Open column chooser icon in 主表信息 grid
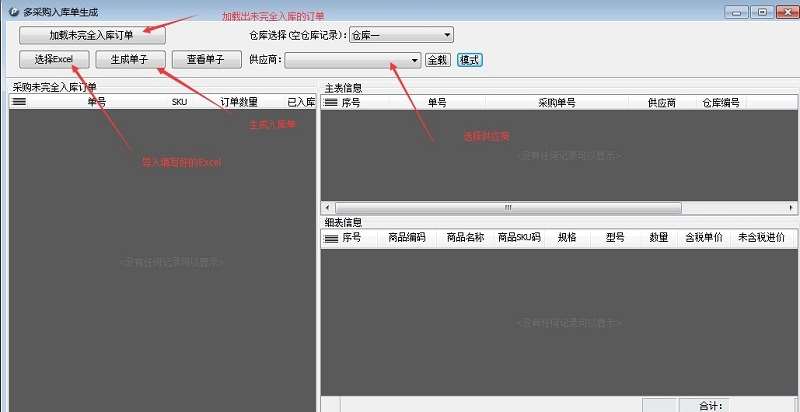Image resolution: width=800 pixels, height=412 pixels. pos(331,102)
